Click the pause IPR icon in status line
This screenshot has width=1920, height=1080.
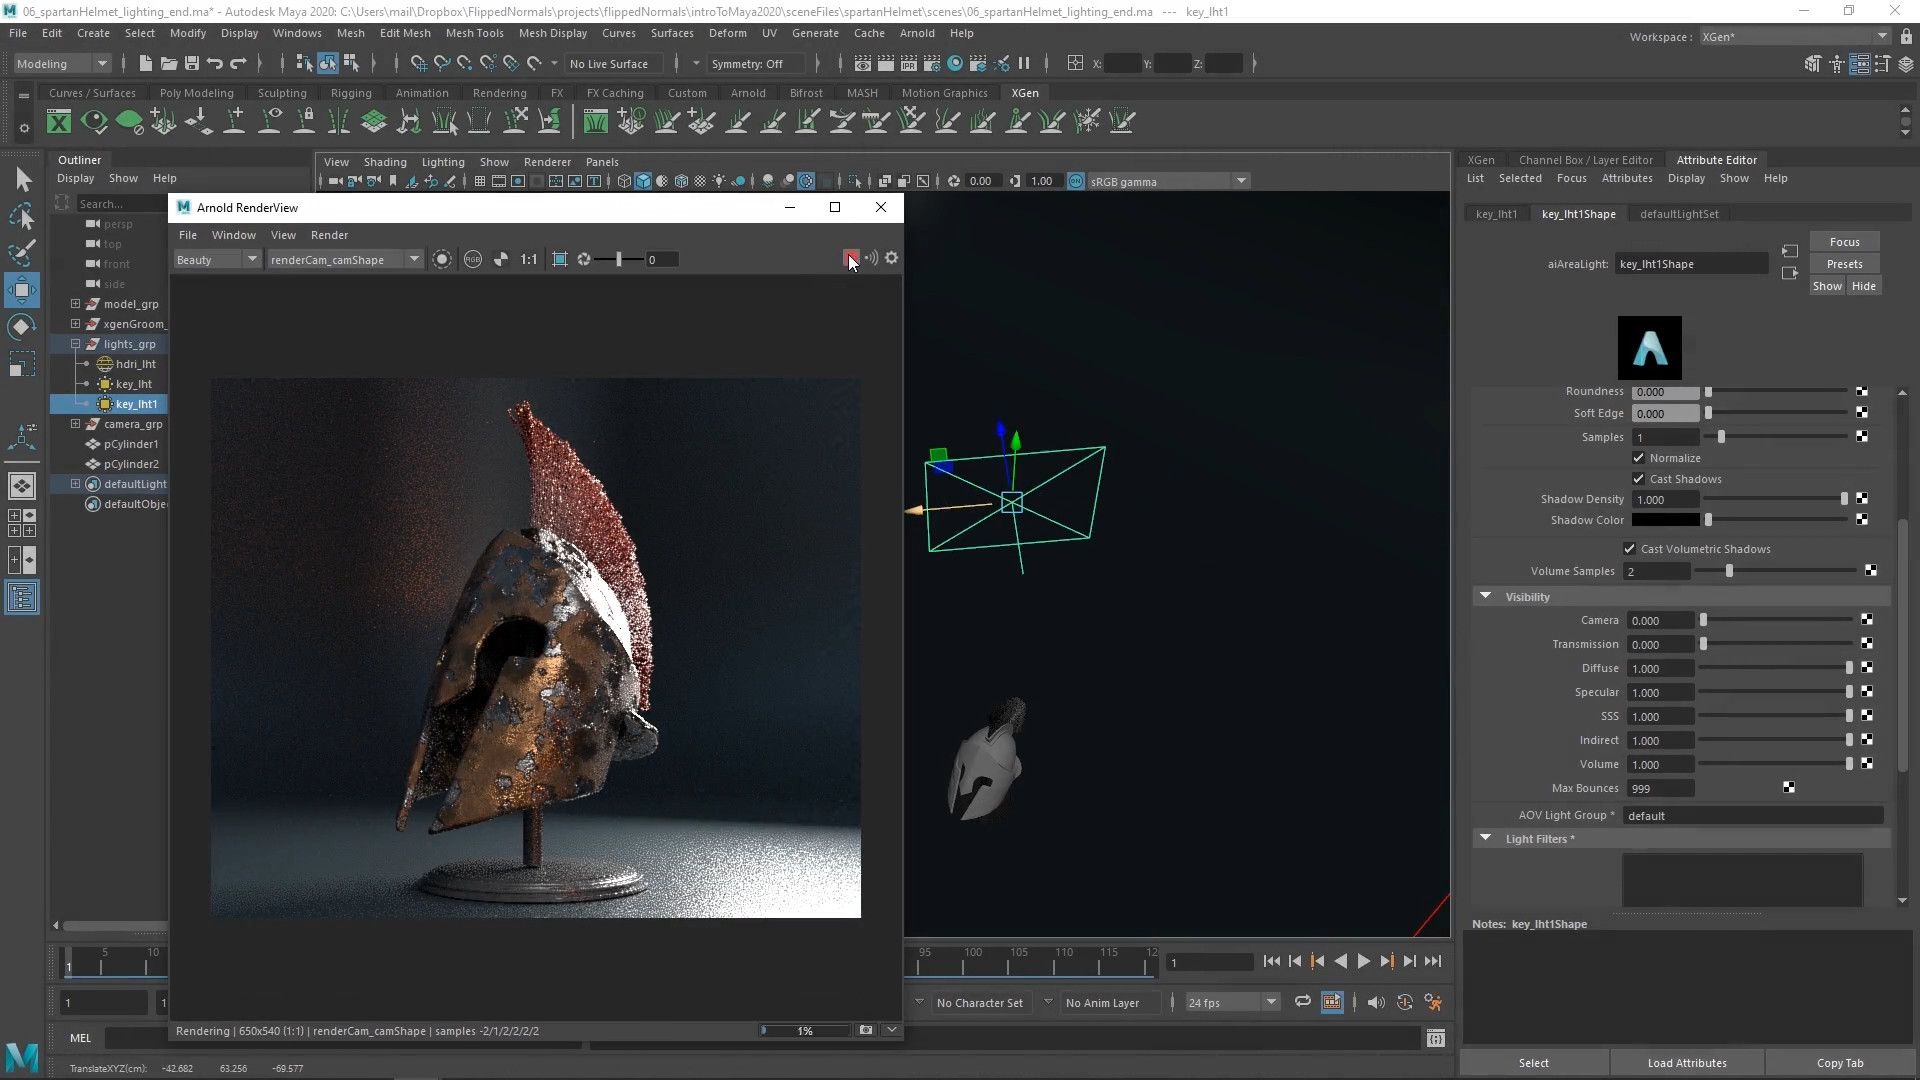(1024, 63)
